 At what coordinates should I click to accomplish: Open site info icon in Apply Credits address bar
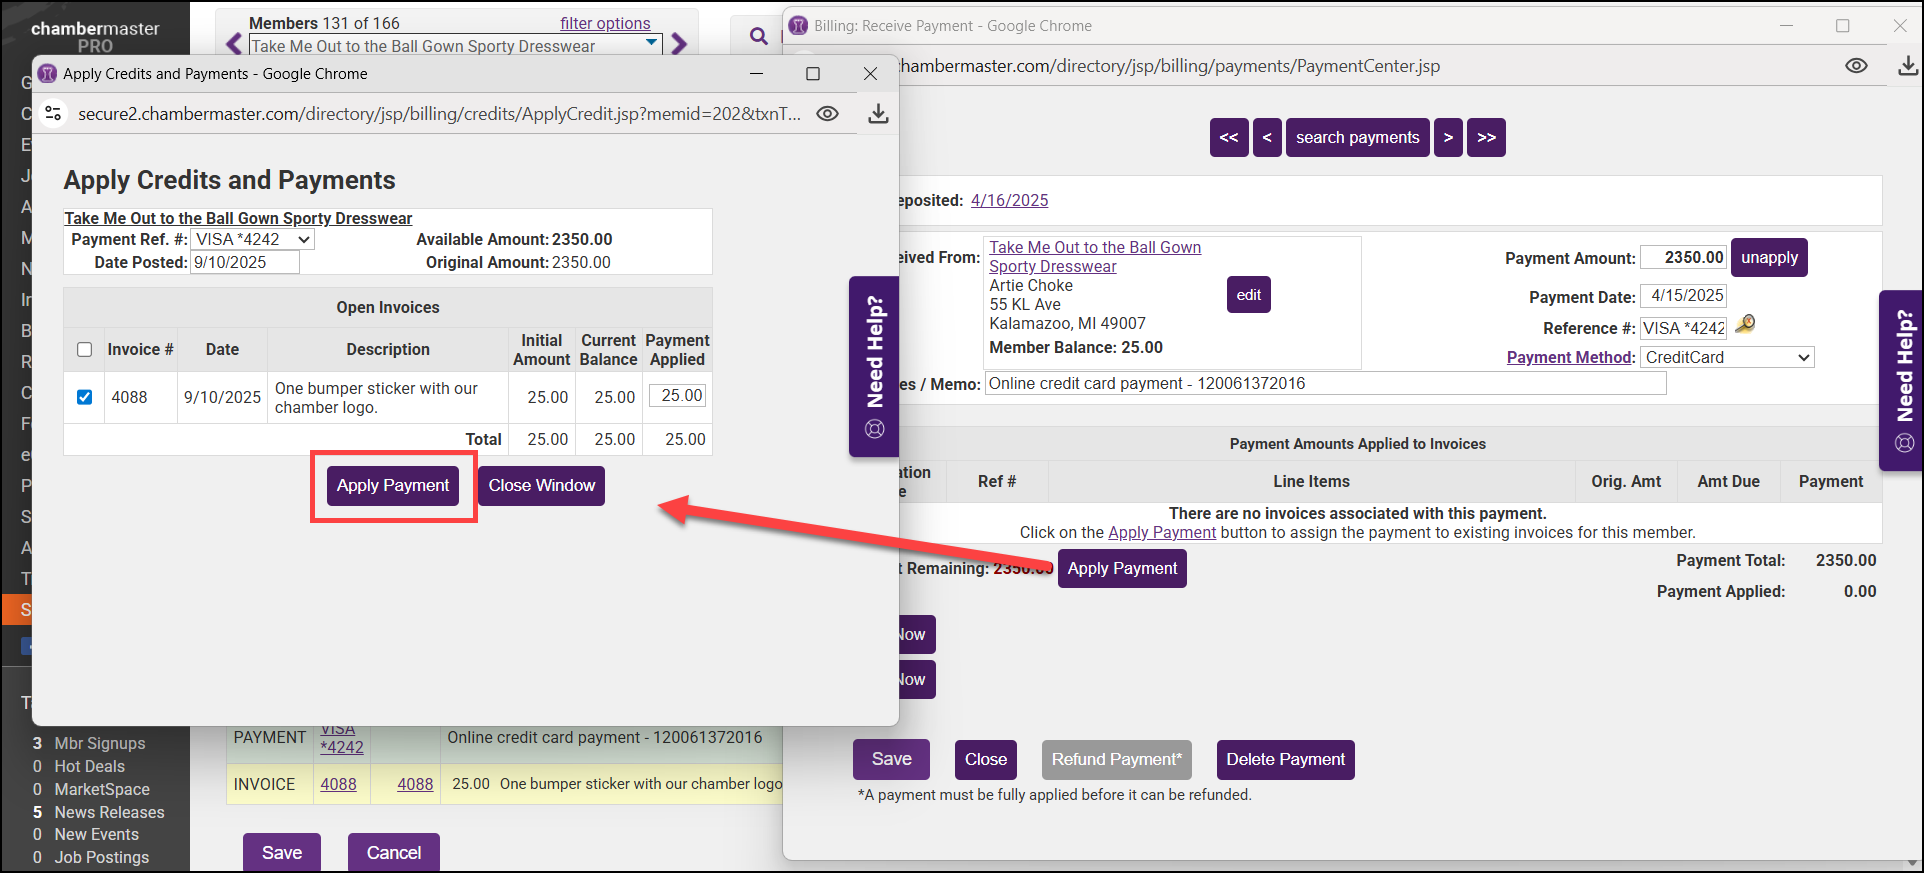pyautogui.click(x=54, y=114)
